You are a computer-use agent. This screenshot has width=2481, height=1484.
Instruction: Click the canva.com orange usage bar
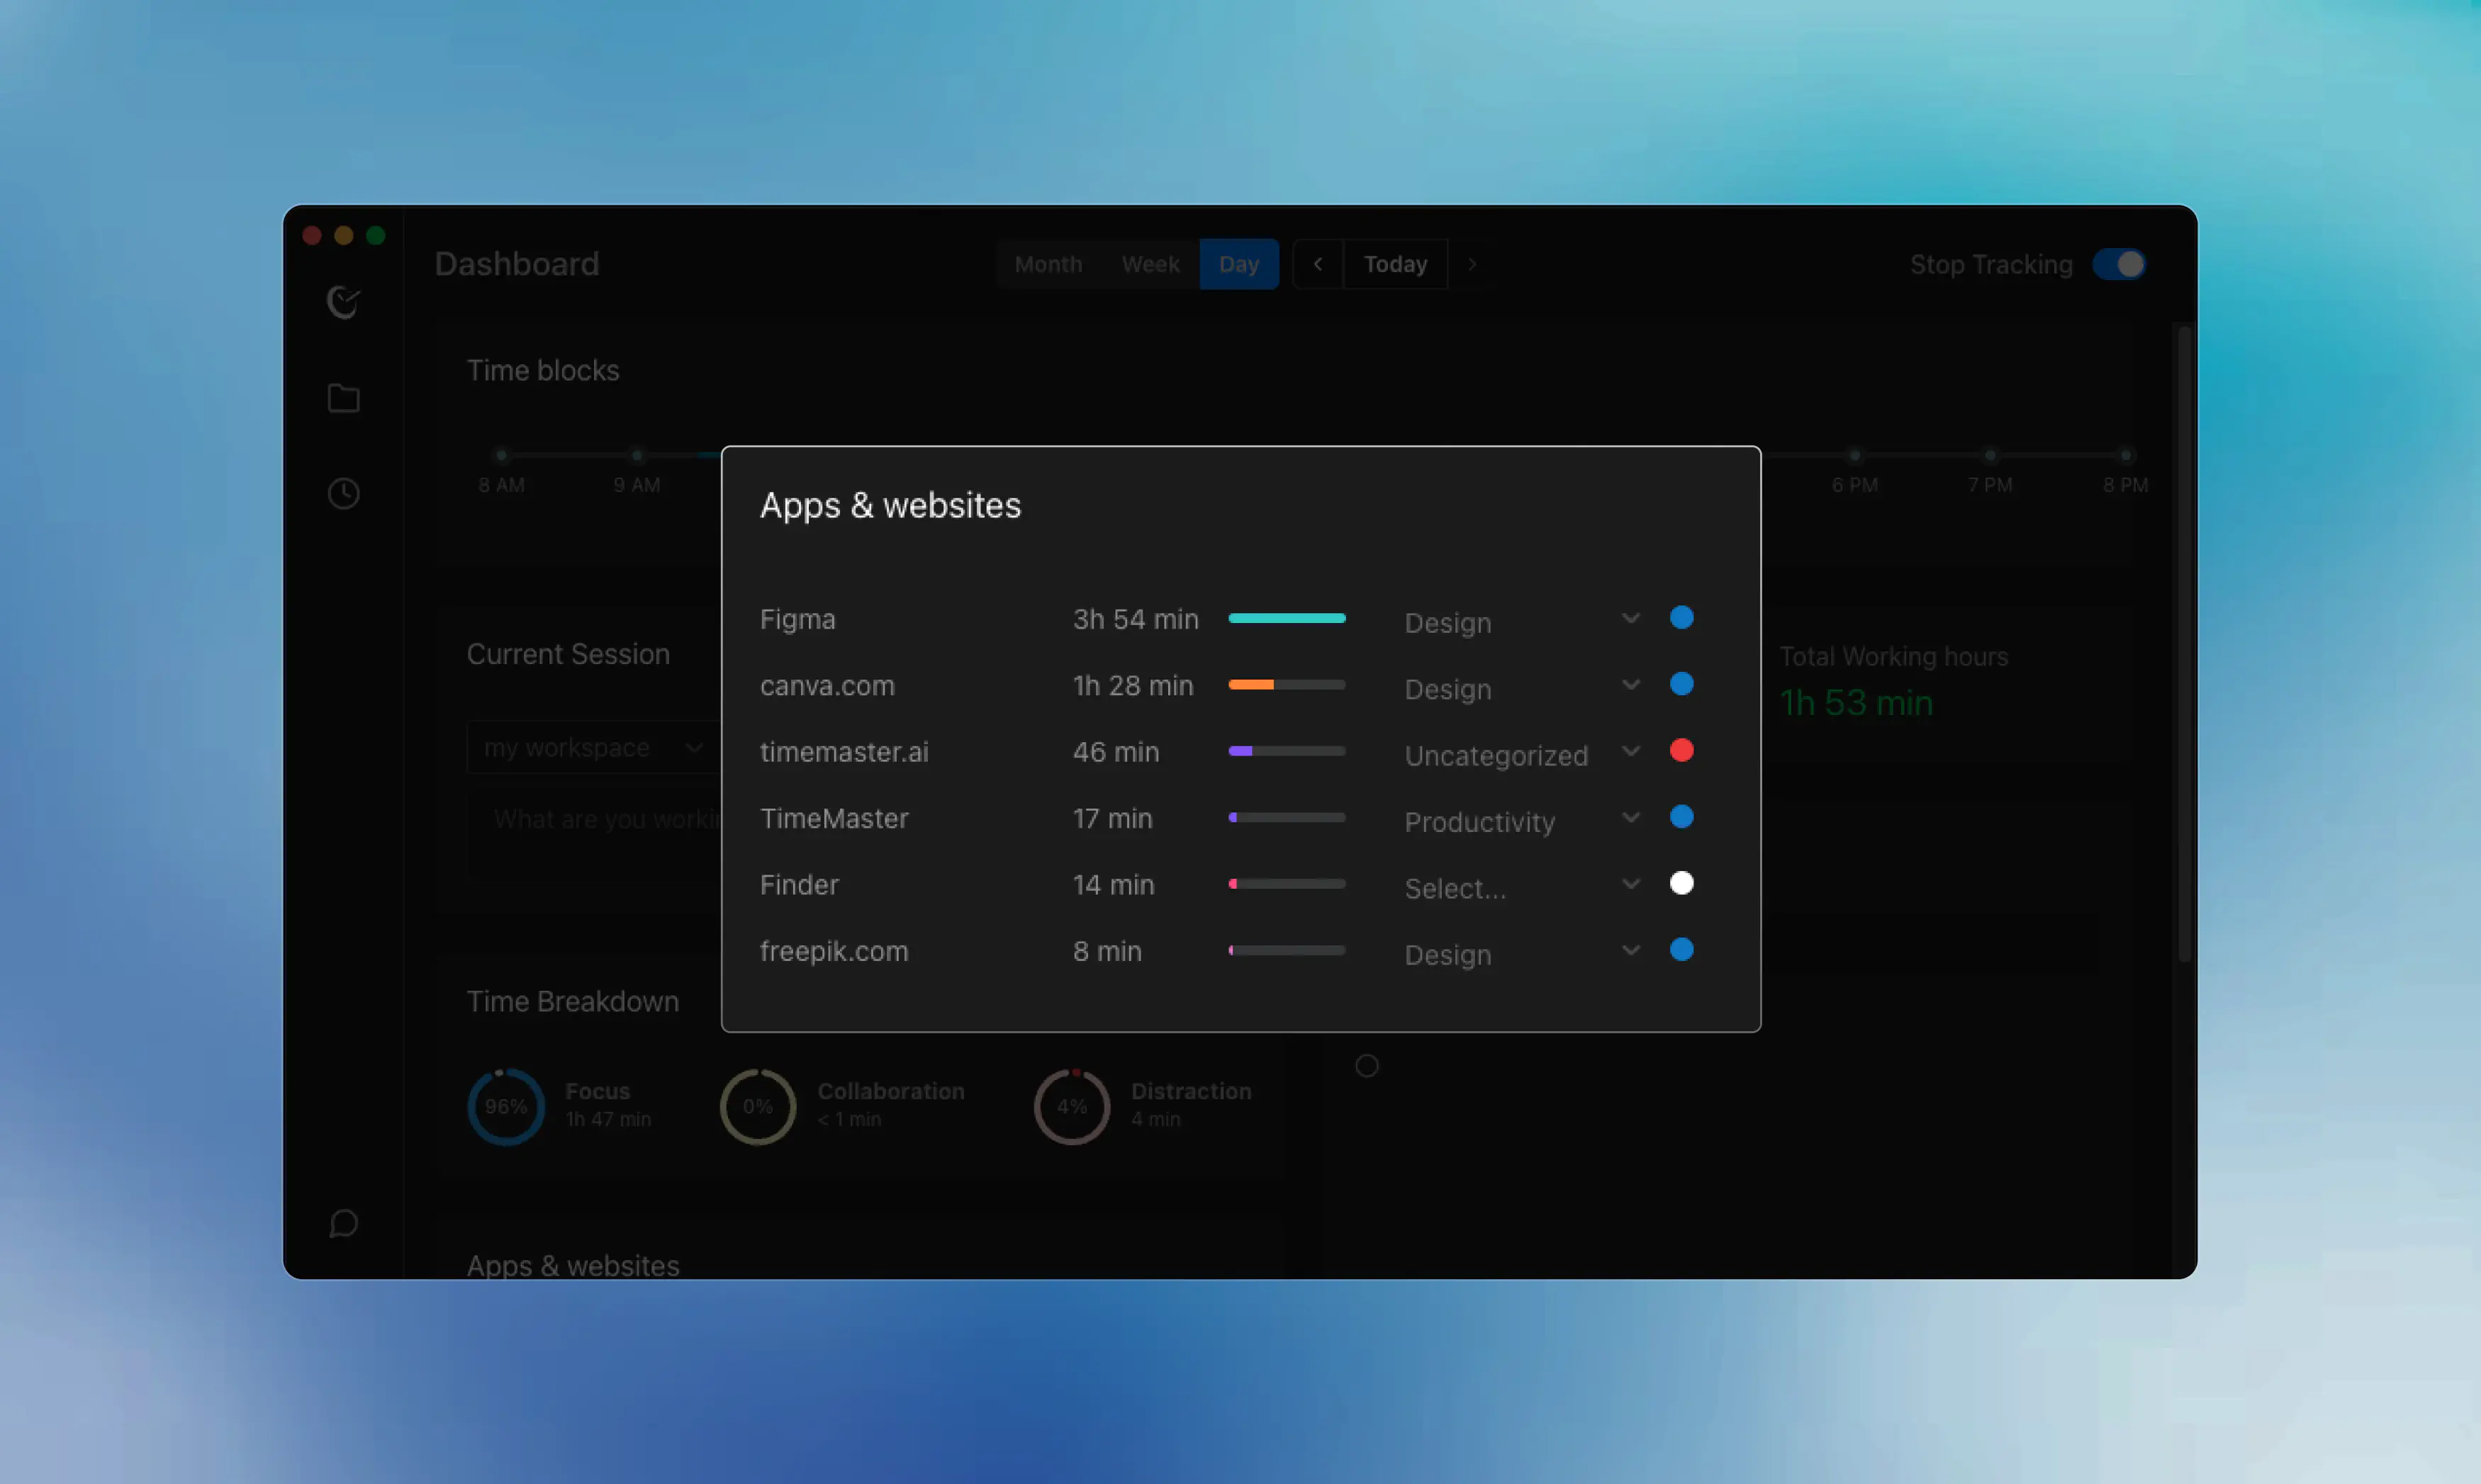(x=1286, y=685)
